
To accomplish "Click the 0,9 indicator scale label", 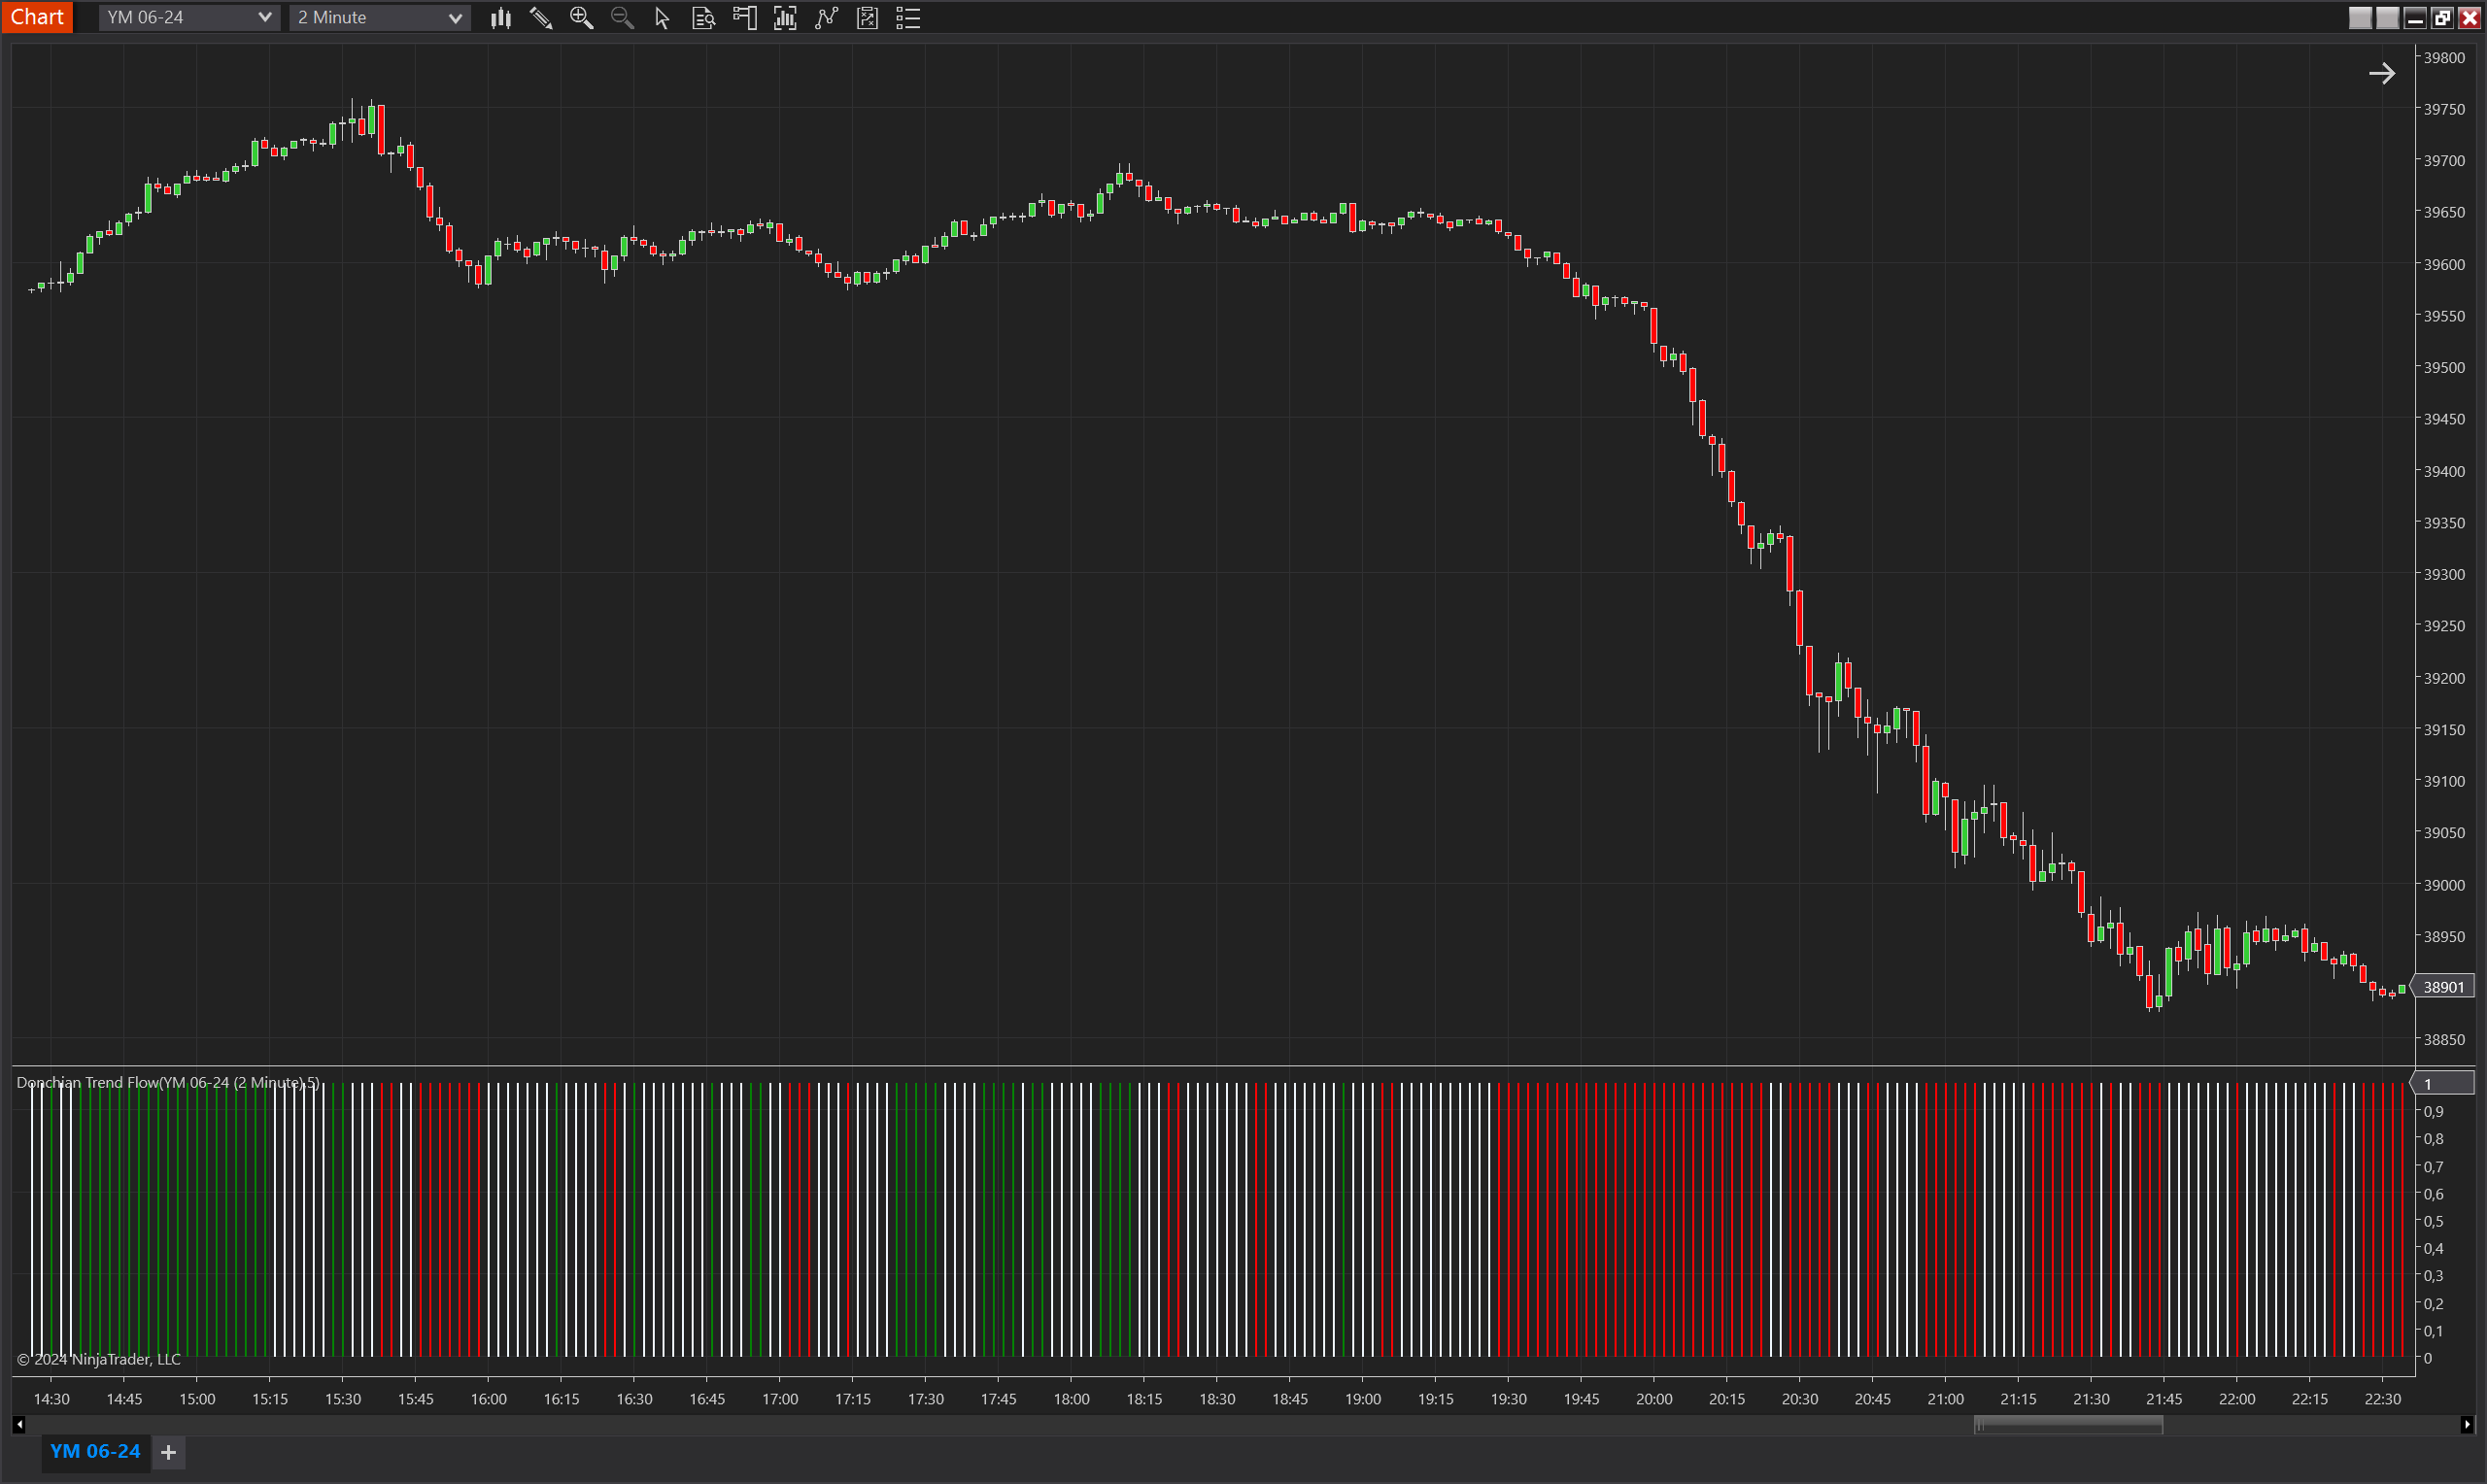I will [x=2433, y=1112].
